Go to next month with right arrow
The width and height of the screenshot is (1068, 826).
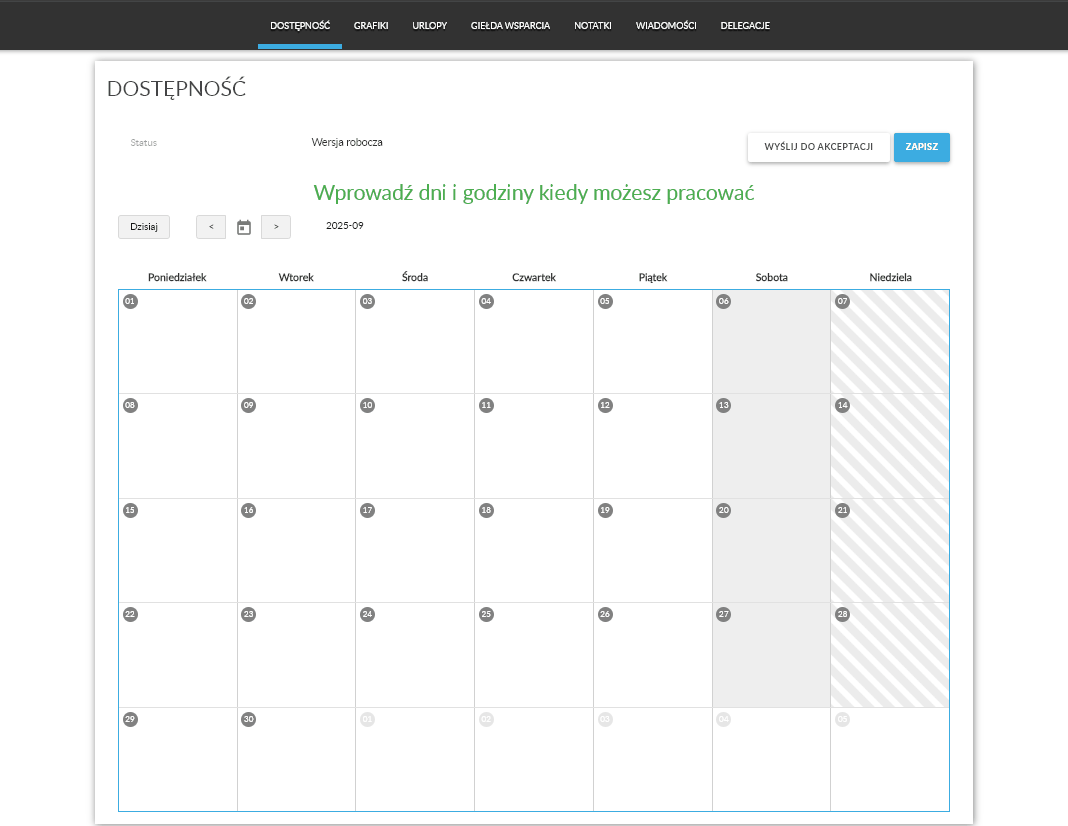[x=276, y=227]
